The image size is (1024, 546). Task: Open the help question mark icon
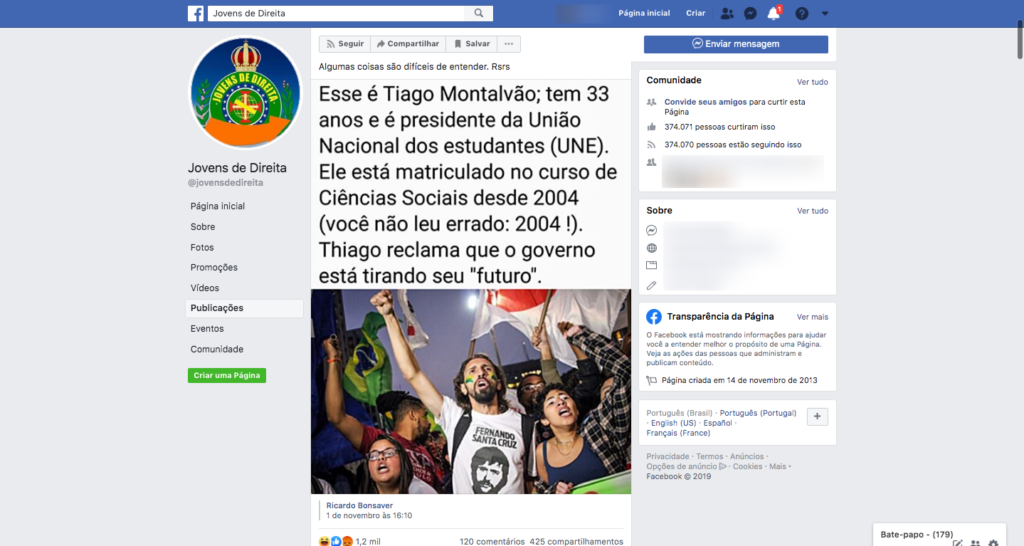802,13
